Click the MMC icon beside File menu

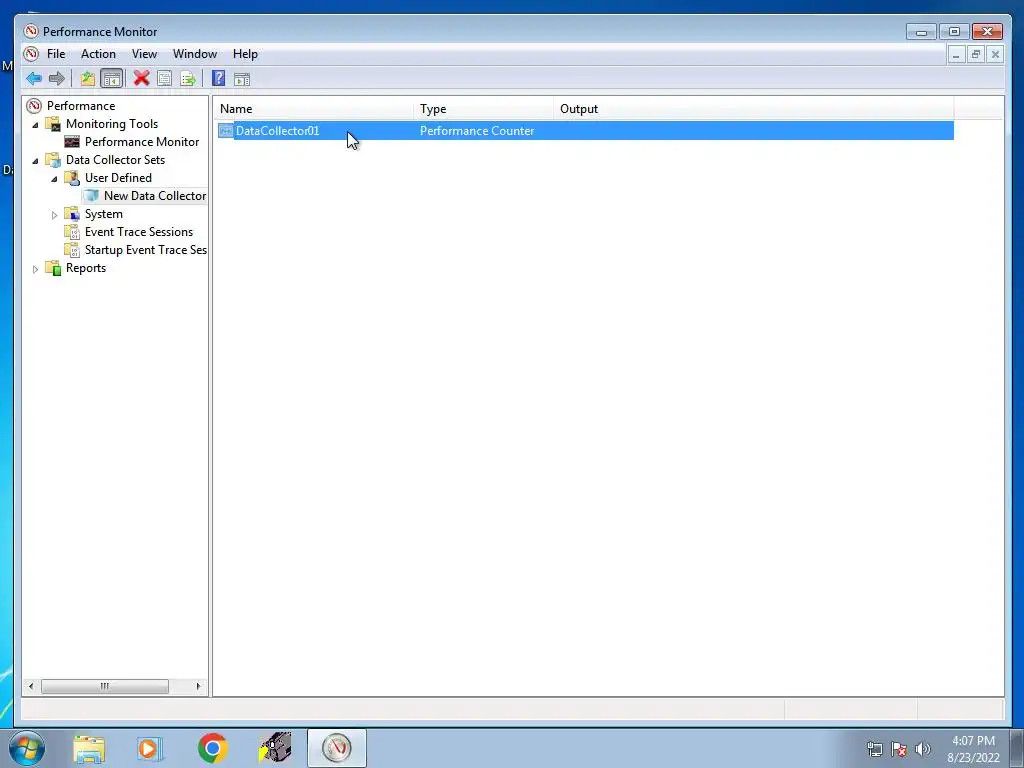coord(31,54)
